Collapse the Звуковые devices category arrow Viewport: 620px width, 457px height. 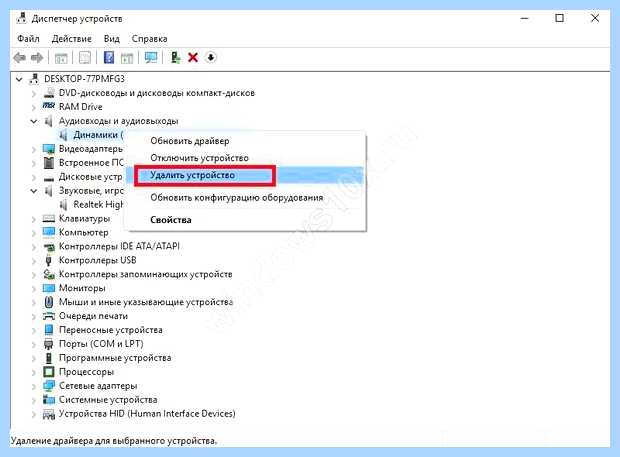[34, 191]
